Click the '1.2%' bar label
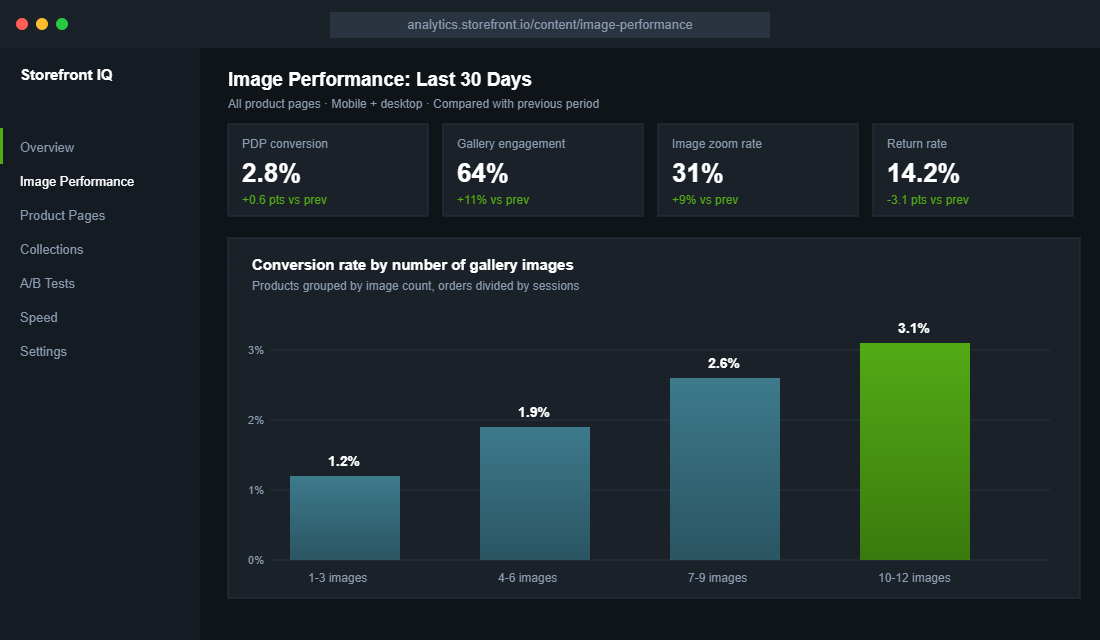Image resolution: width=1100 pixels, height=640 pixels. pyautogui.click(x=343, y=462)
